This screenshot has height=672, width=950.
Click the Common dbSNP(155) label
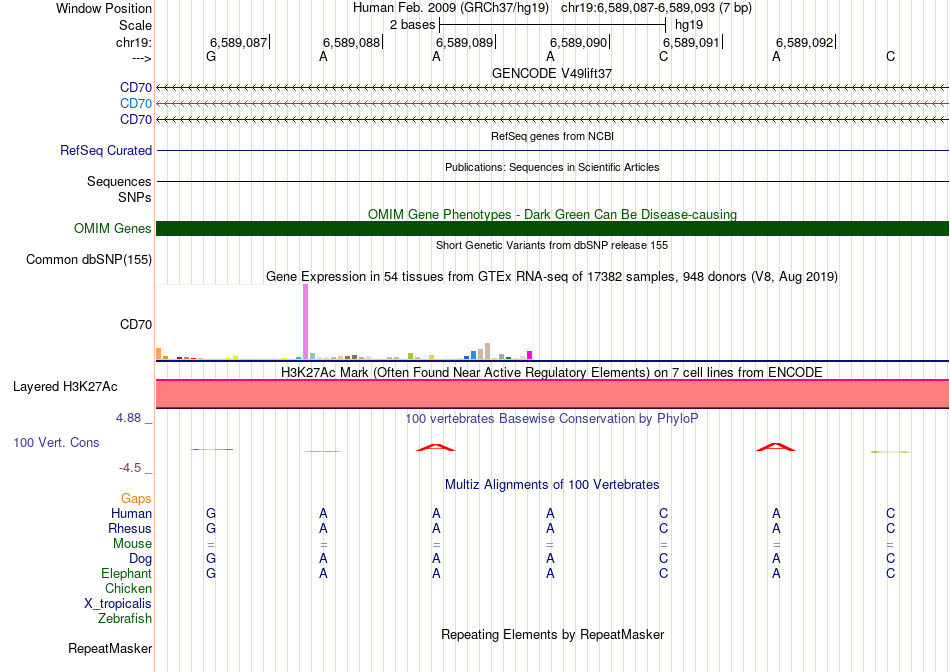[x=89, y=259]
